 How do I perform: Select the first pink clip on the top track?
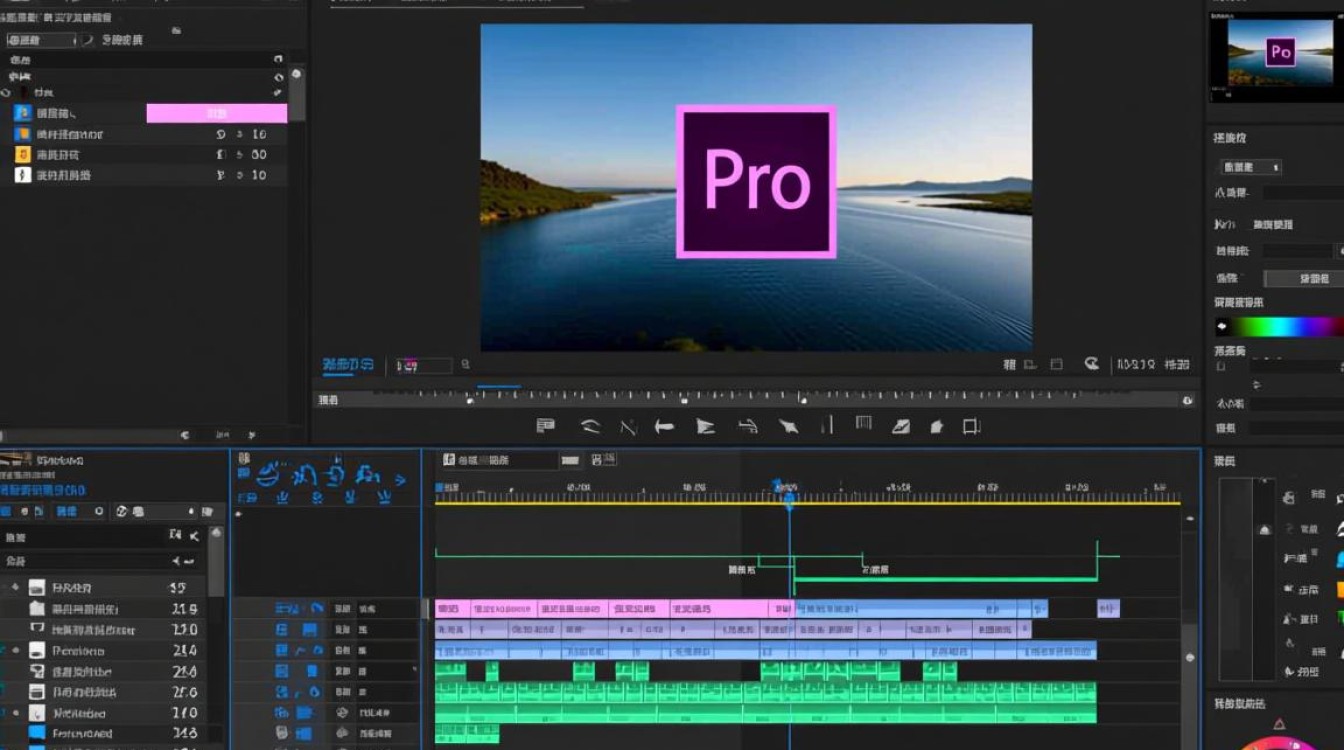point(452,608)
